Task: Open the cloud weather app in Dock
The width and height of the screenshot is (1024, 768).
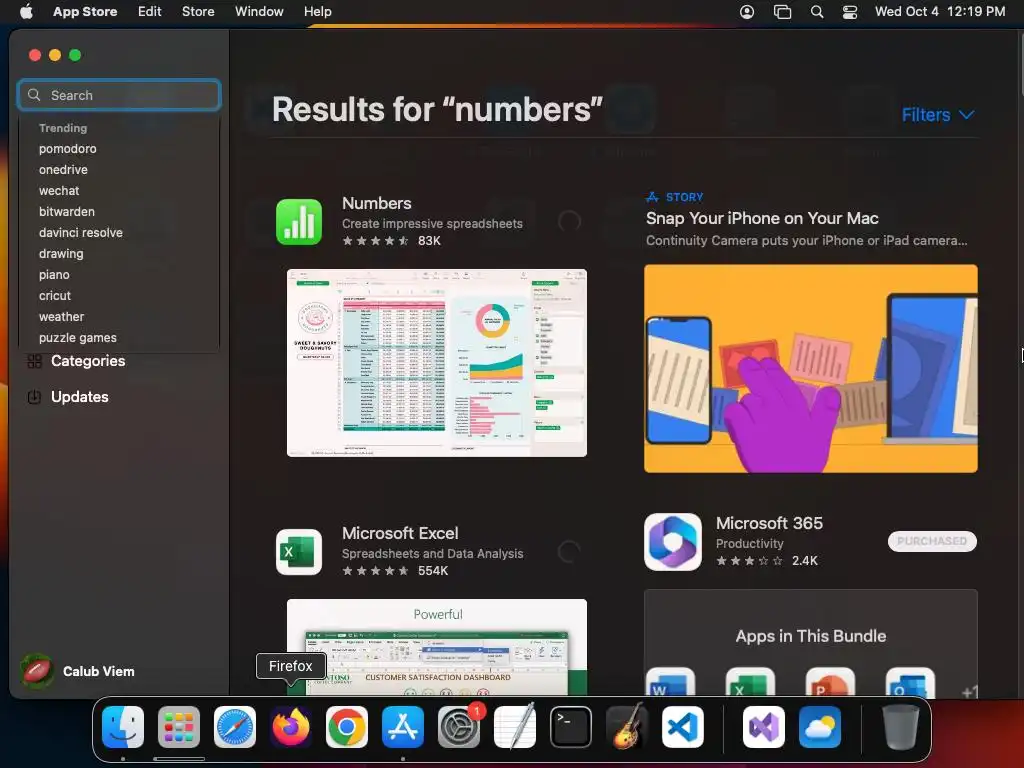Action: click(820, 727)
